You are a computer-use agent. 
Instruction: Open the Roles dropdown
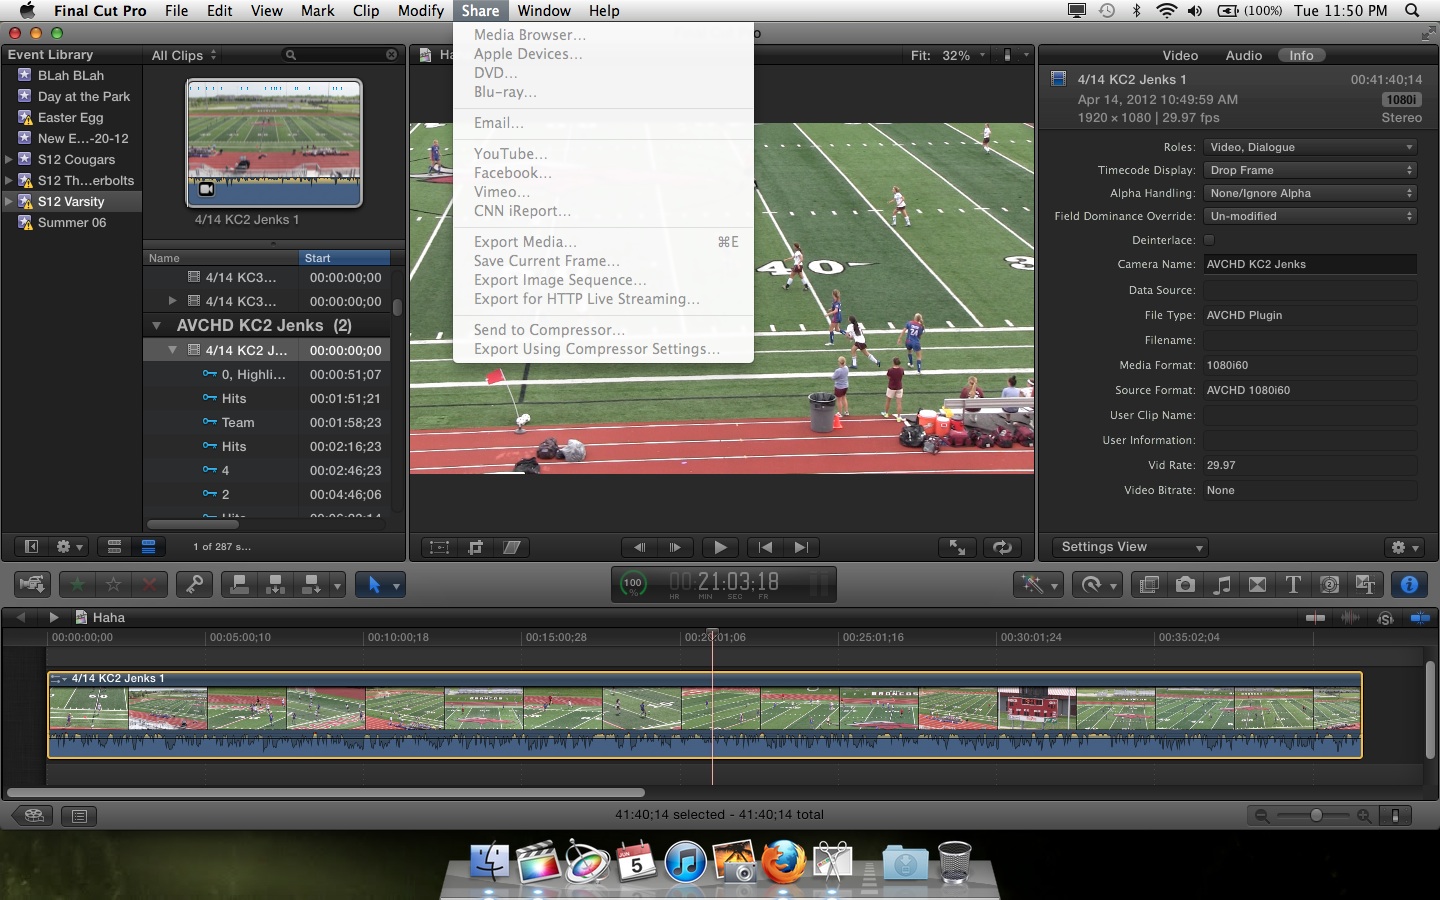pos(1310,147)
